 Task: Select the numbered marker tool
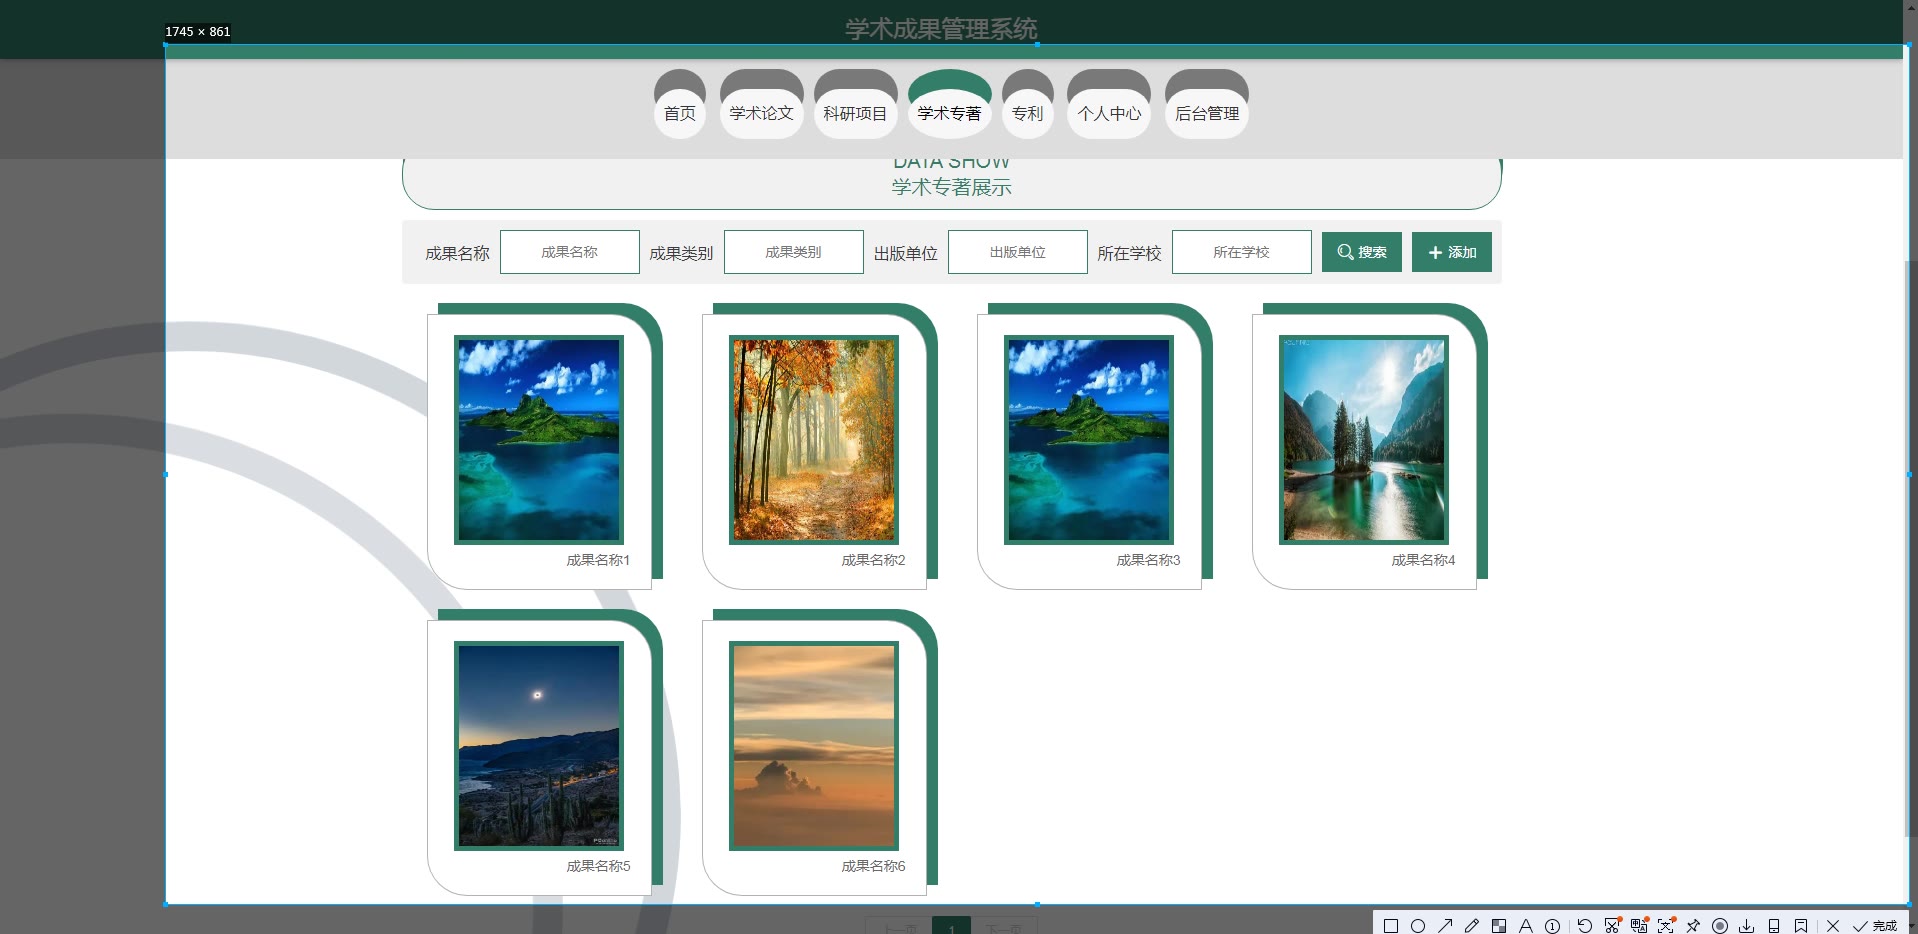point(1552,926)
